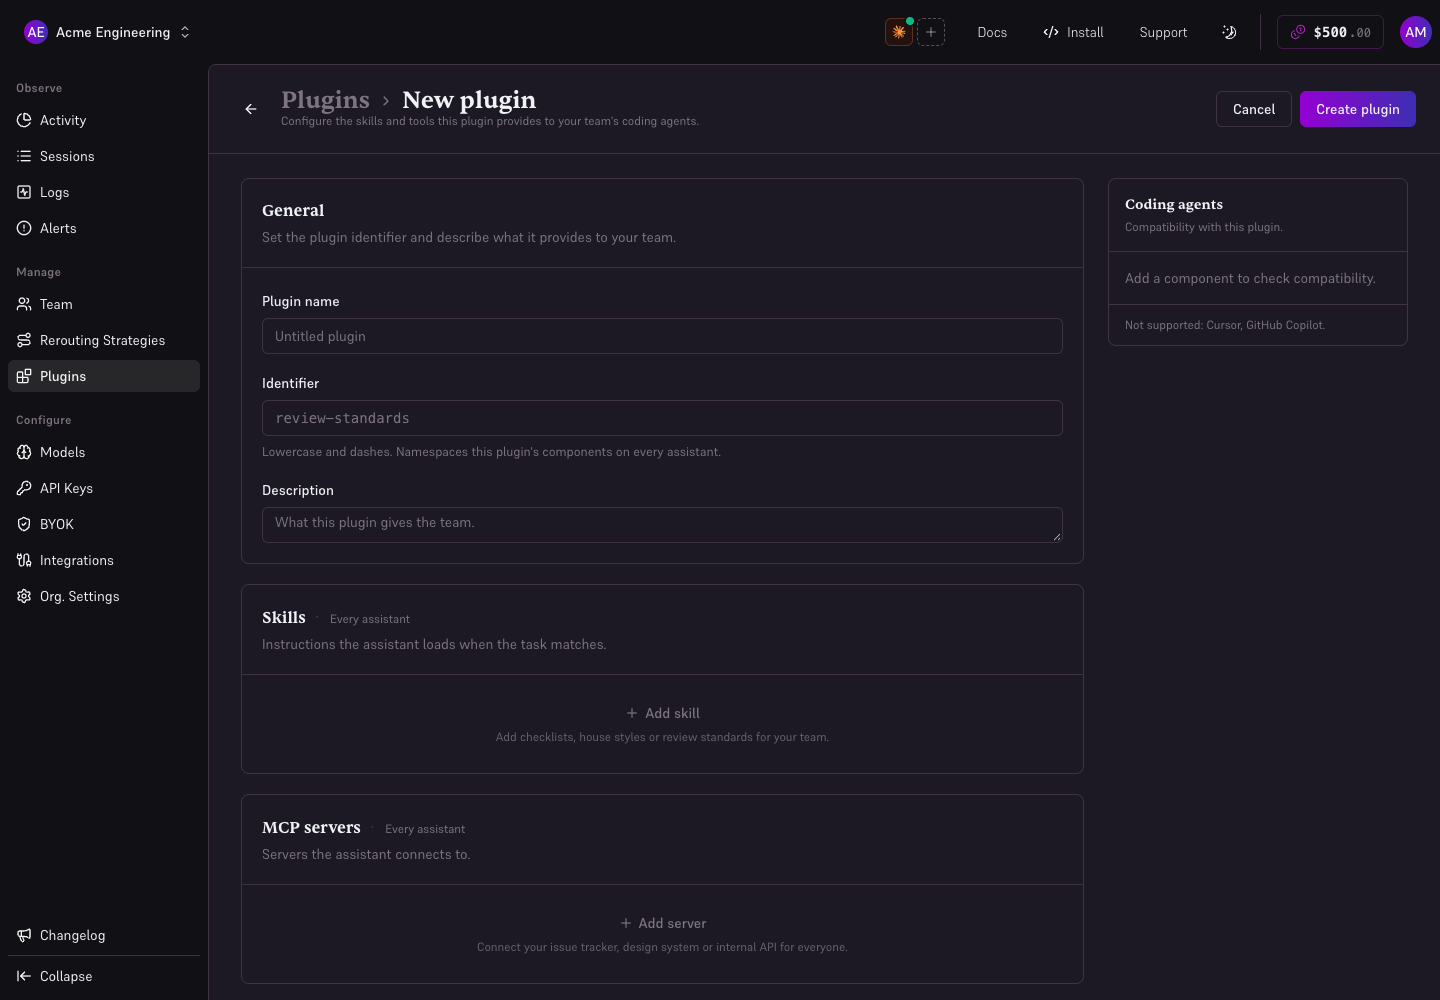The image size is (1440, 1000).
Task: Go back with the left arrow
Action: pyautogui.click(x=251, y=109)
